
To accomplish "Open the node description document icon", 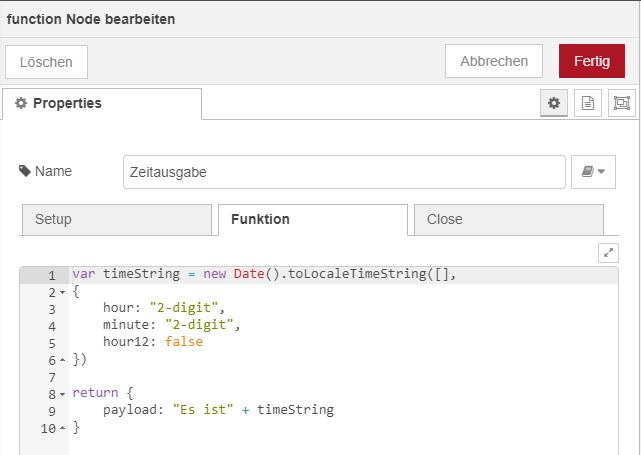I will tap(588, 103).
